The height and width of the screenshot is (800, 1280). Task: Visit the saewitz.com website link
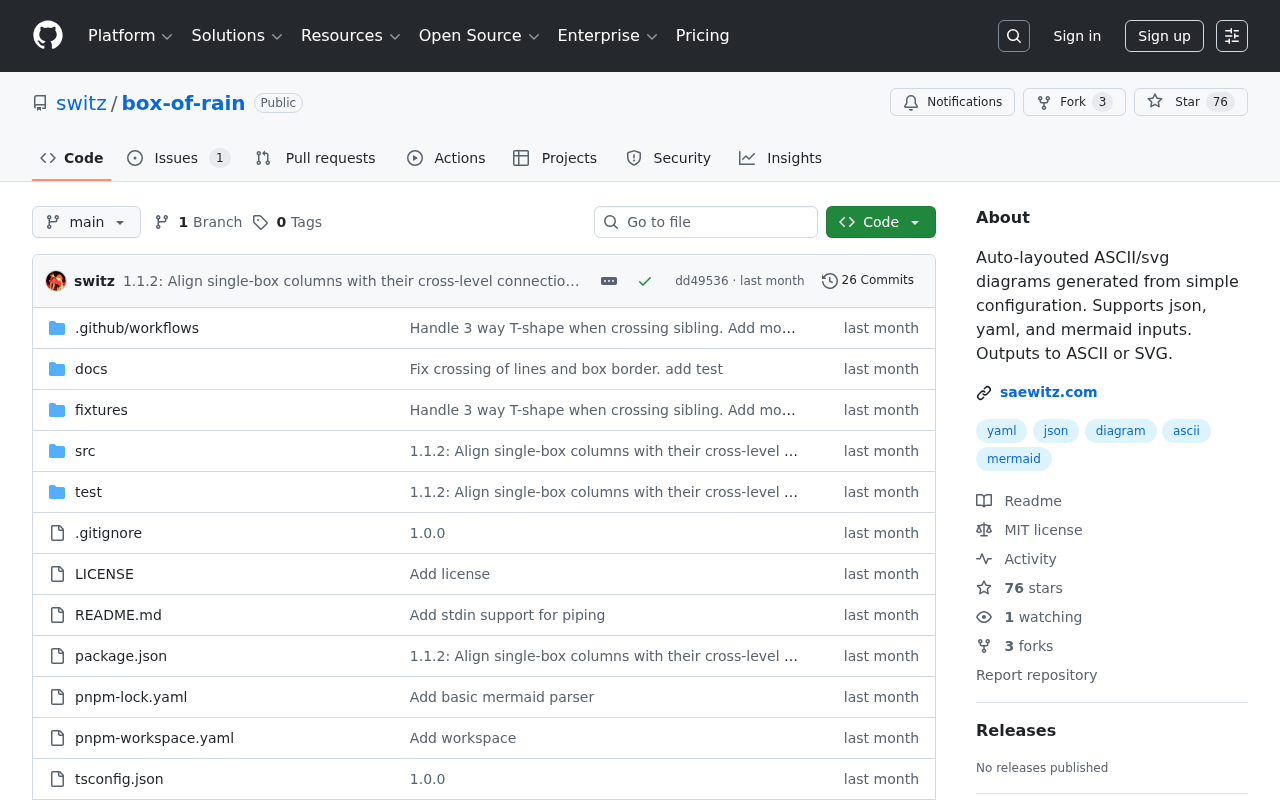1048,392
